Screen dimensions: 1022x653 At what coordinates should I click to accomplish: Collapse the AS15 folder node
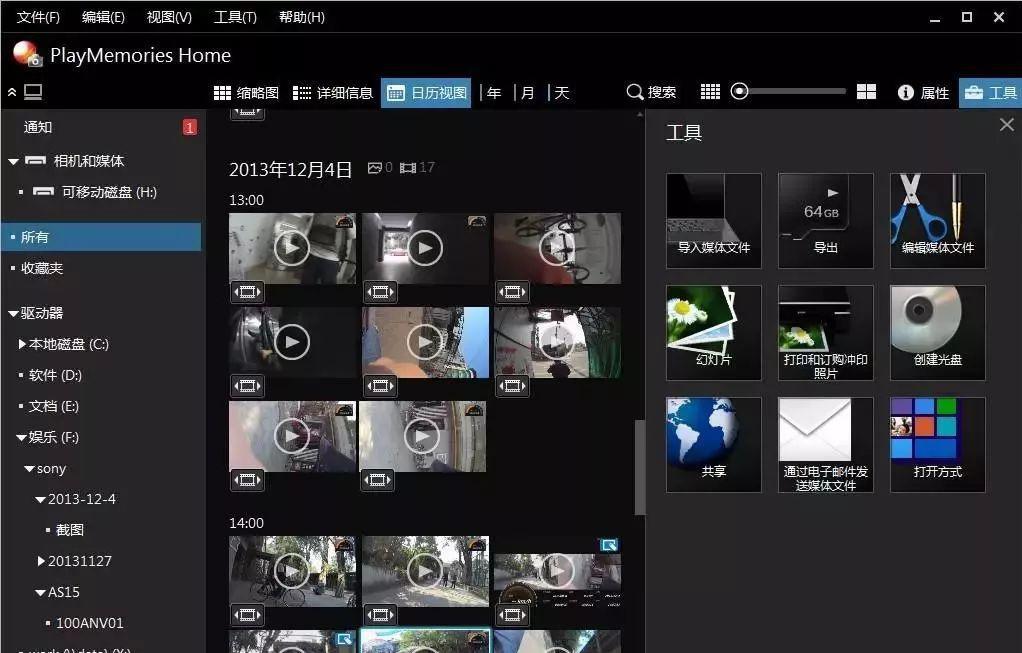point(40,592)
